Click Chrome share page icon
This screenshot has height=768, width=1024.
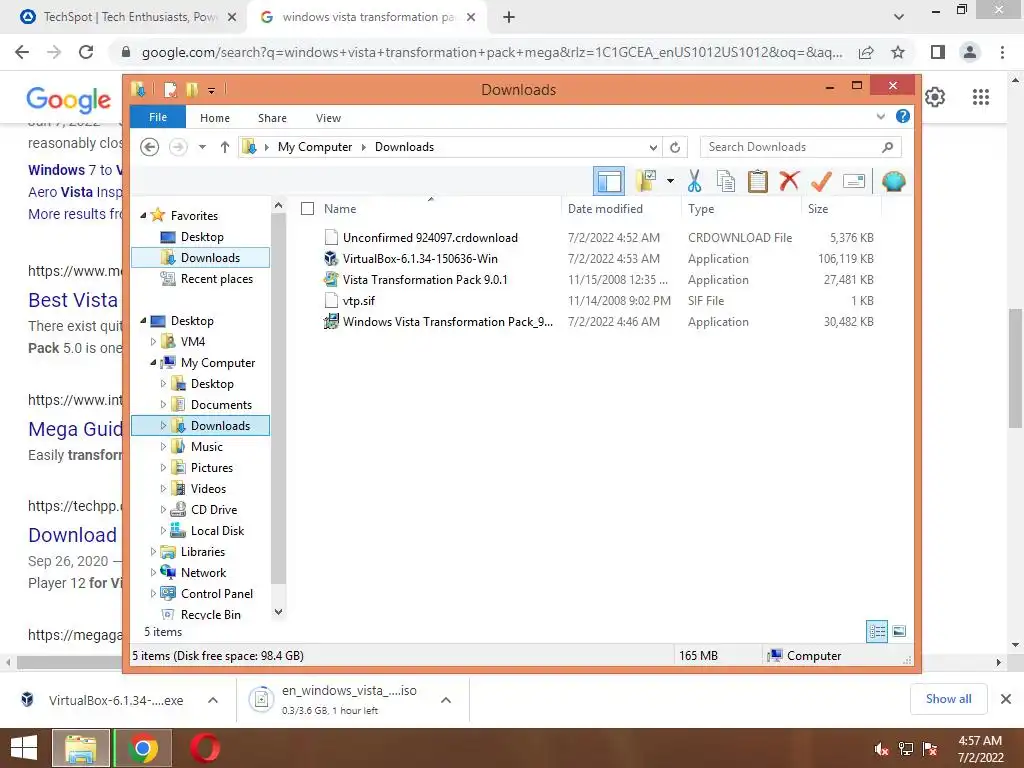coord(866,52)
